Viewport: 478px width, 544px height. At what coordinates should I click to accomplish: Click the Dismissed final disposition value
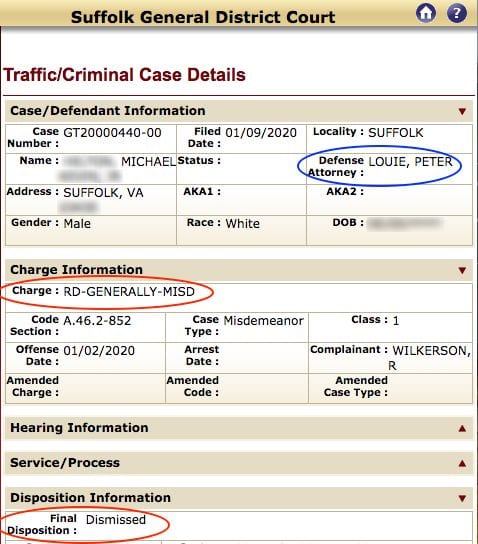[x=116, y=520]
